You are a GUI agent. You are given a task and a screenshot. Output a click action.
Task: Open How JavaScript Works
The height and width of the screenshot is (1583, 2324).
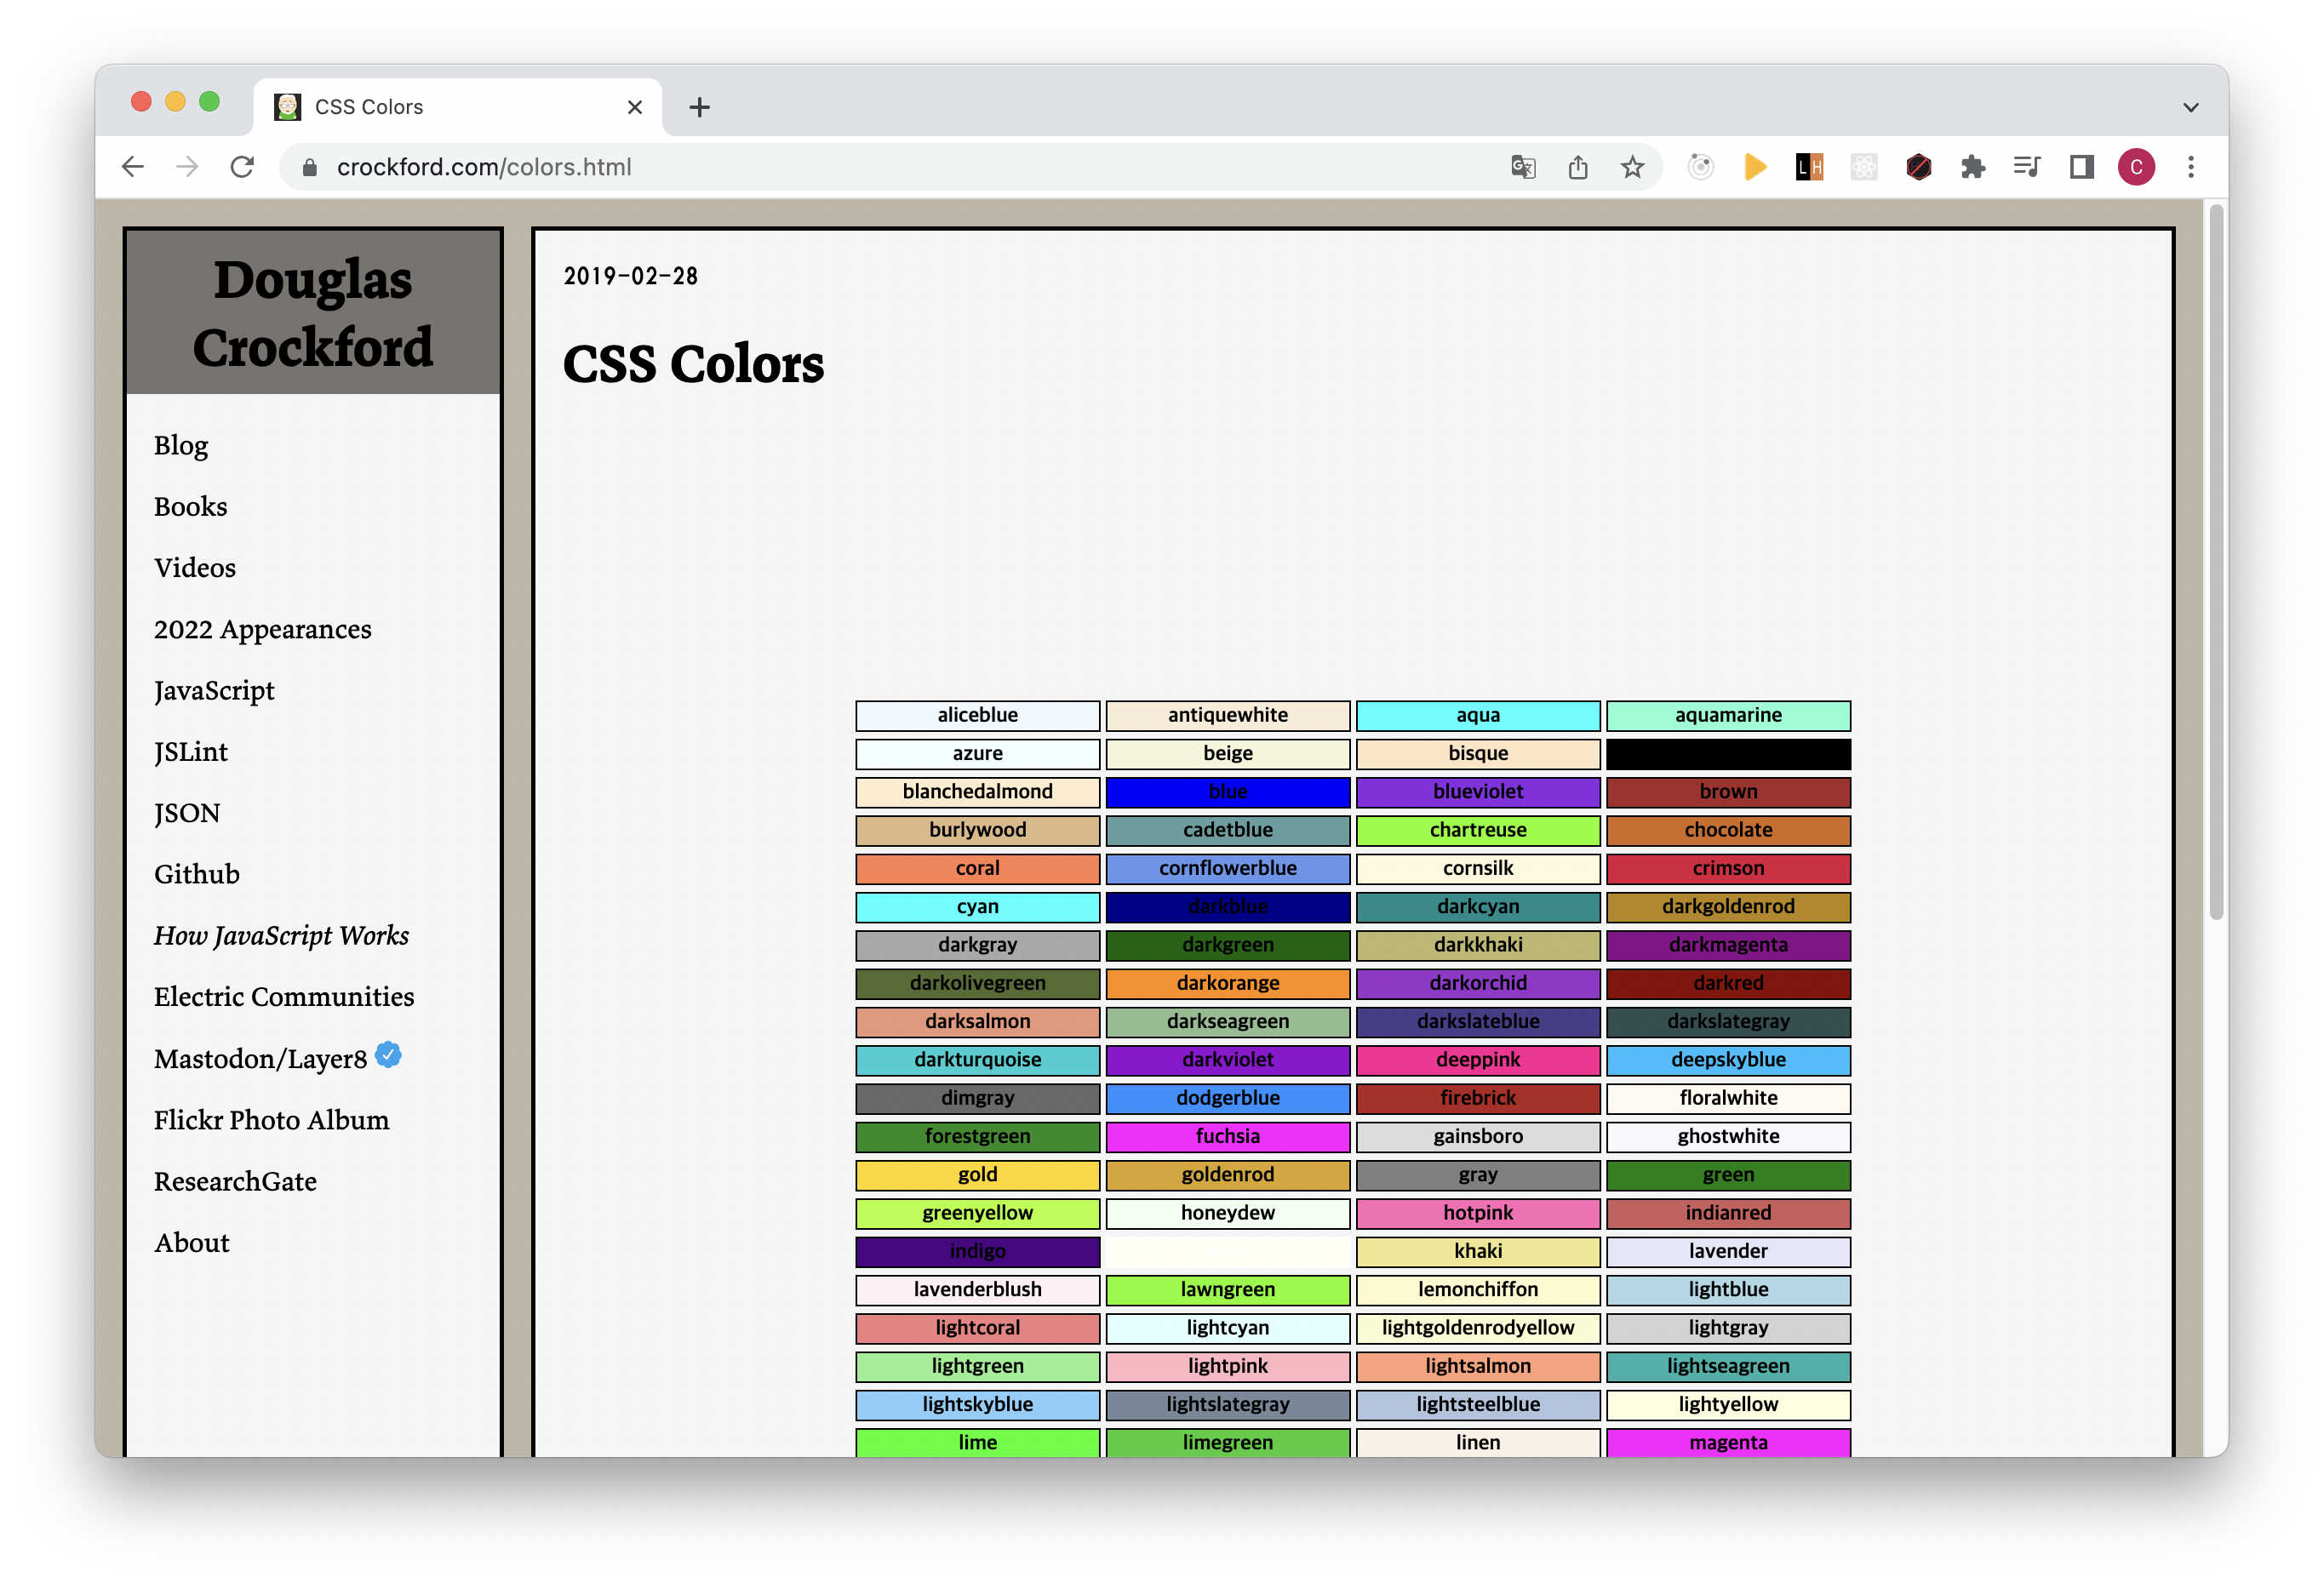point(281,935)
